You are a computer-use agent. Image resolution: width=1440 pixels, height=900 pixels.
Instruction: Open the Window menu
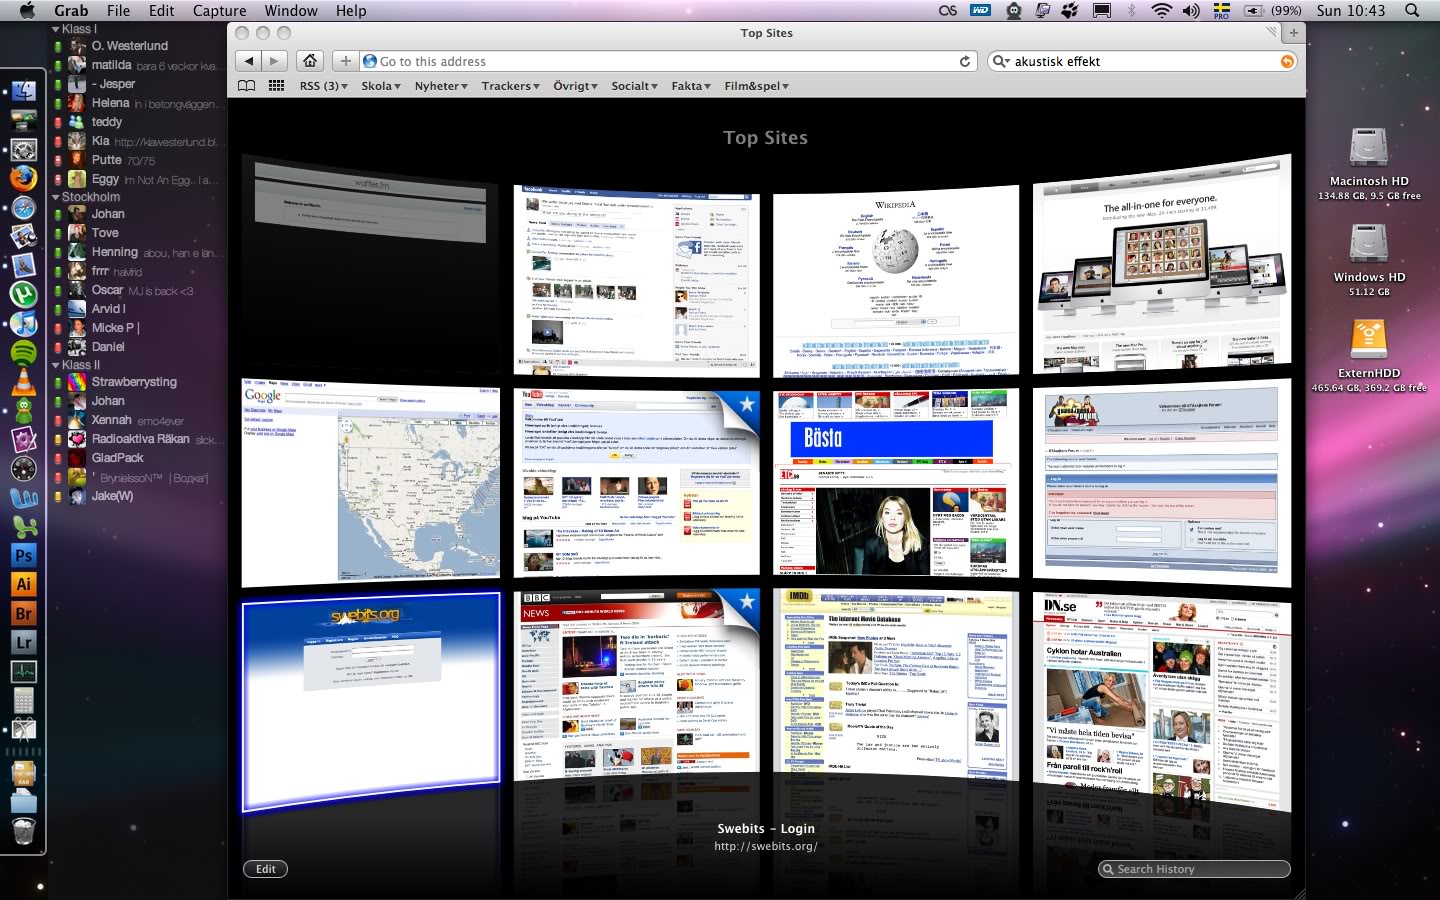(x=291, y=10)
